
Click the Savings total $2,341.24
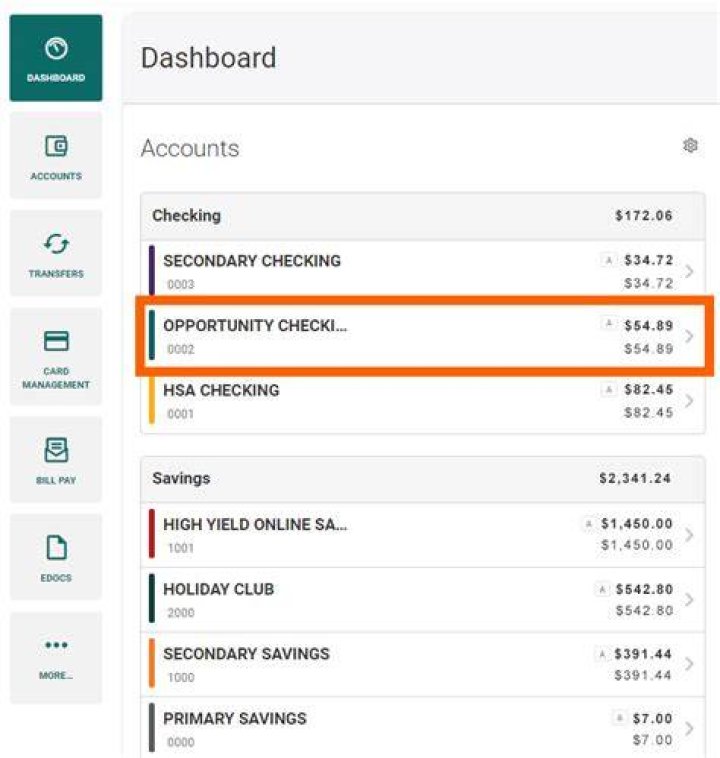[x=635, y=479]
